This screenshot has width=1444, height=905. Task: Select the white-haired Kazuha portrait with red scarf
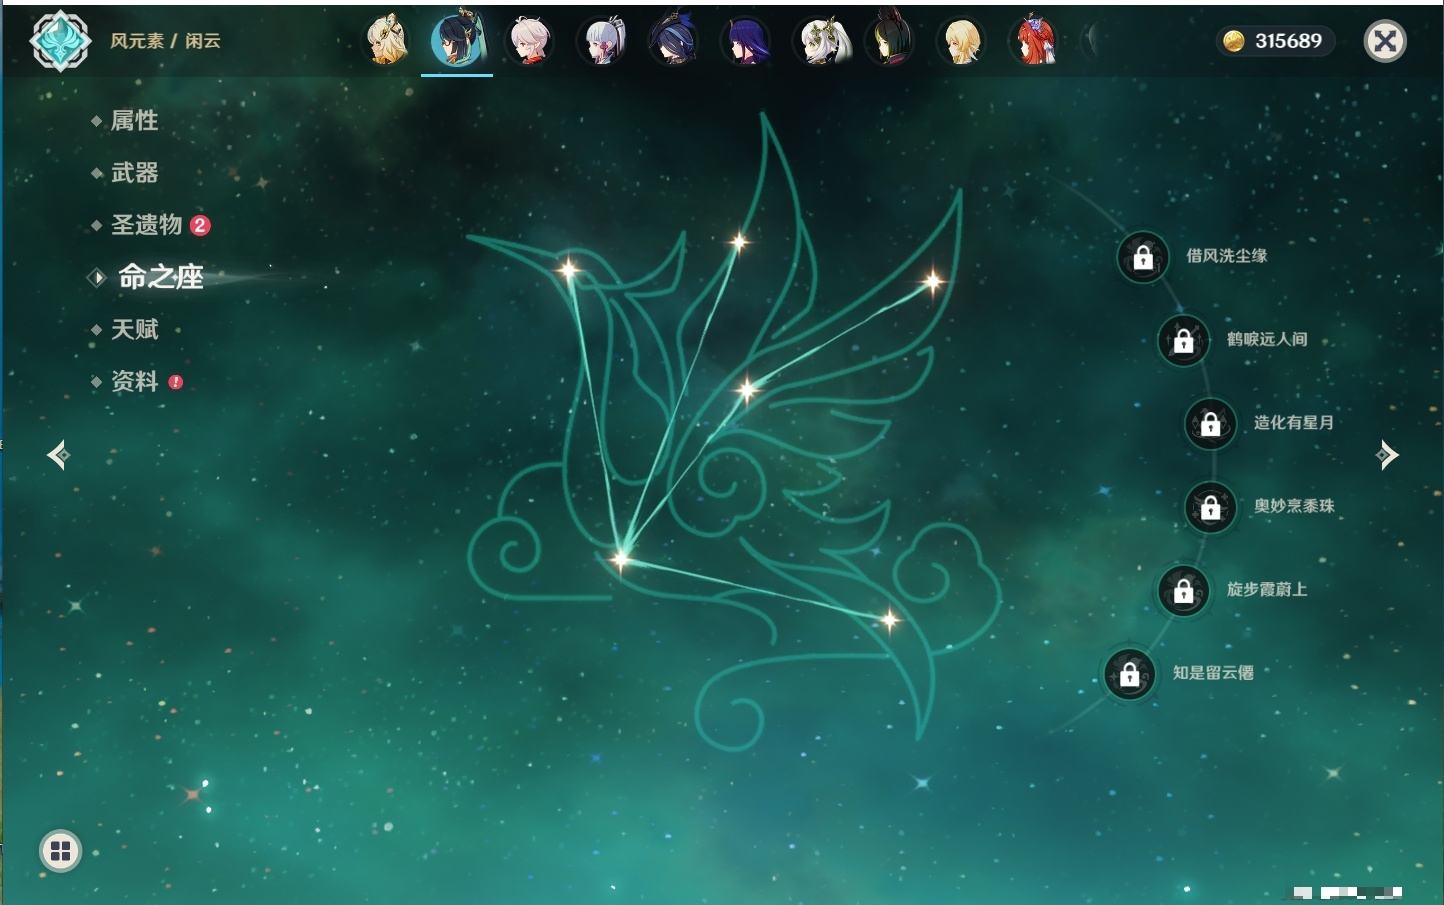pyautogui.click(x=530, y=41)
